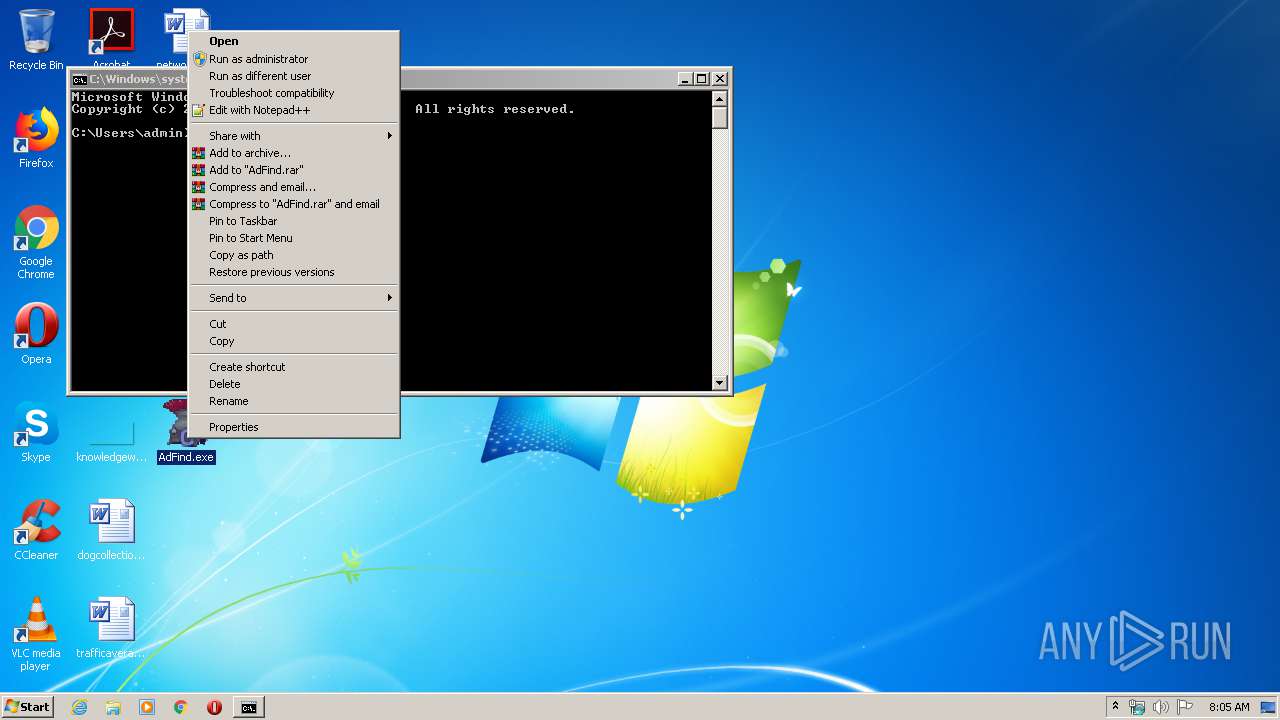Click cmd window scrollbar up arrow
This screenshot has height=720, width=1280.
point(719,98)
